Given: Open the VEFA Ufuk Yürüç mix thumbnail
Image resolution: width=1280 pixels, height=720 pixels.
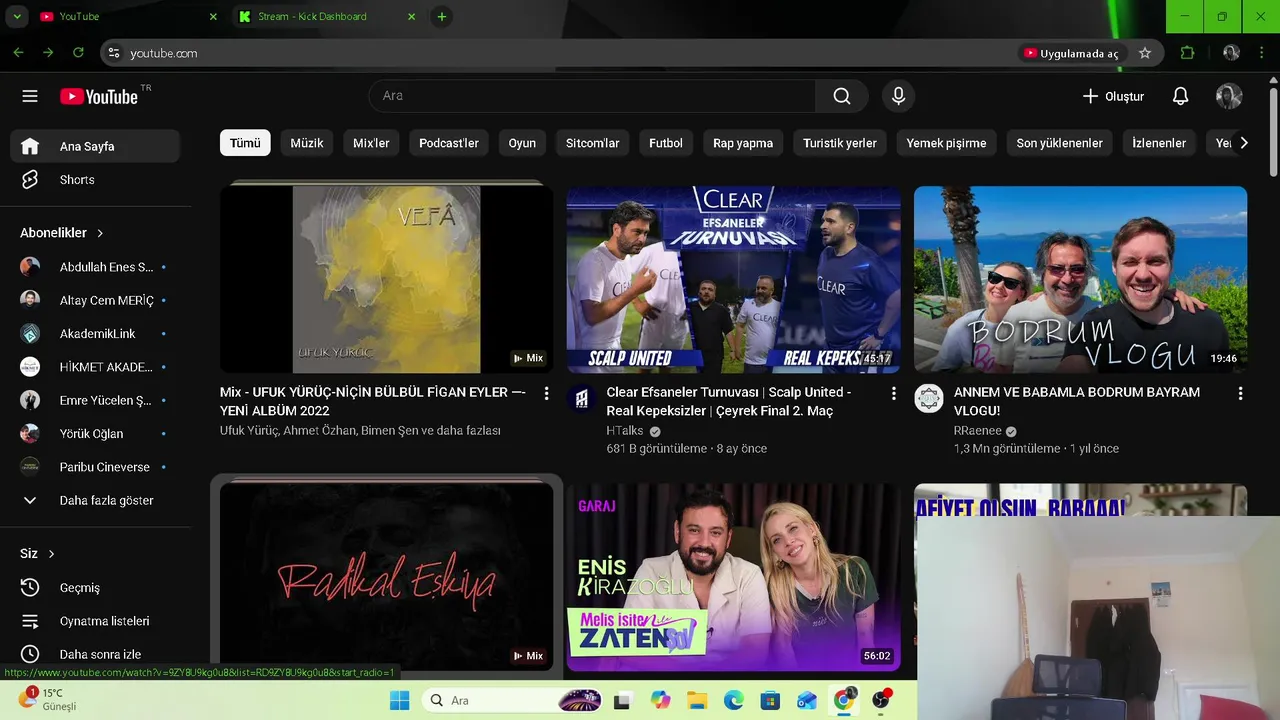Looking at the screenshot, I should 386,279.
